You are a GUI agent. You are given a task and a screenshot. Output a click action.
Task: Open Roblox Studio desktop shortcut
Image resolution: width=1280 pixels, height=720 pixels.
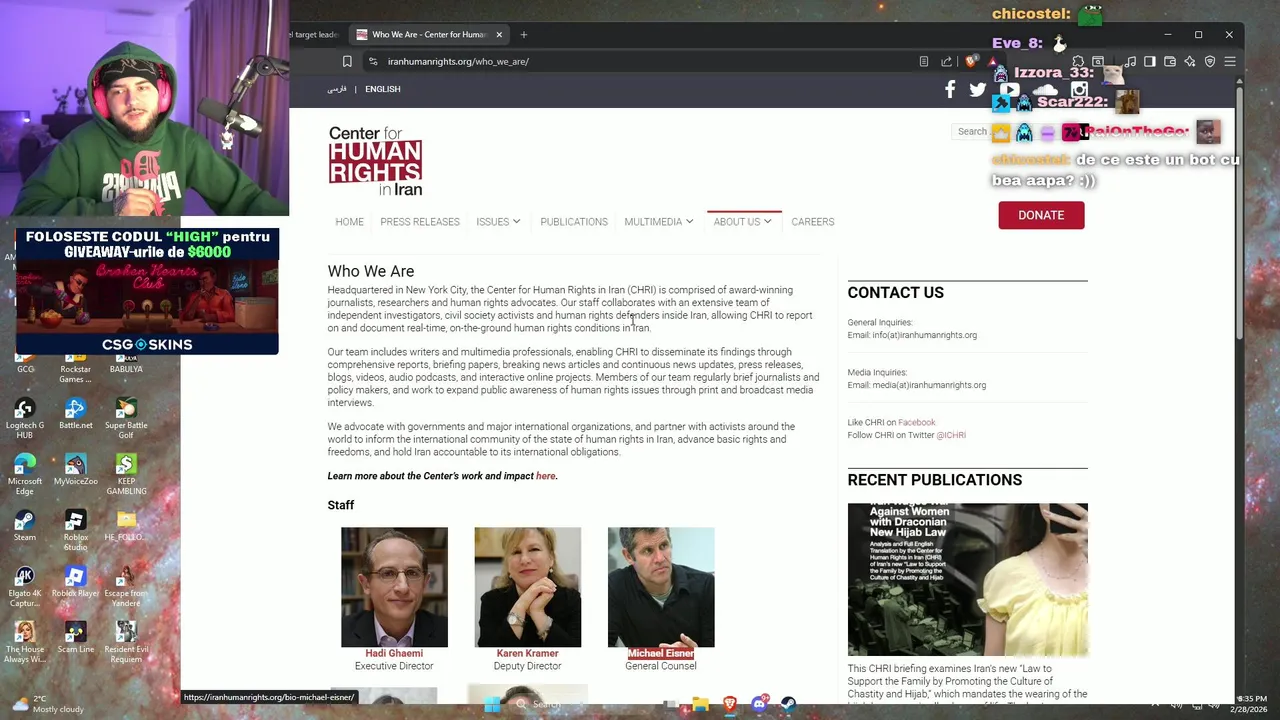click(x=75, y=530)
